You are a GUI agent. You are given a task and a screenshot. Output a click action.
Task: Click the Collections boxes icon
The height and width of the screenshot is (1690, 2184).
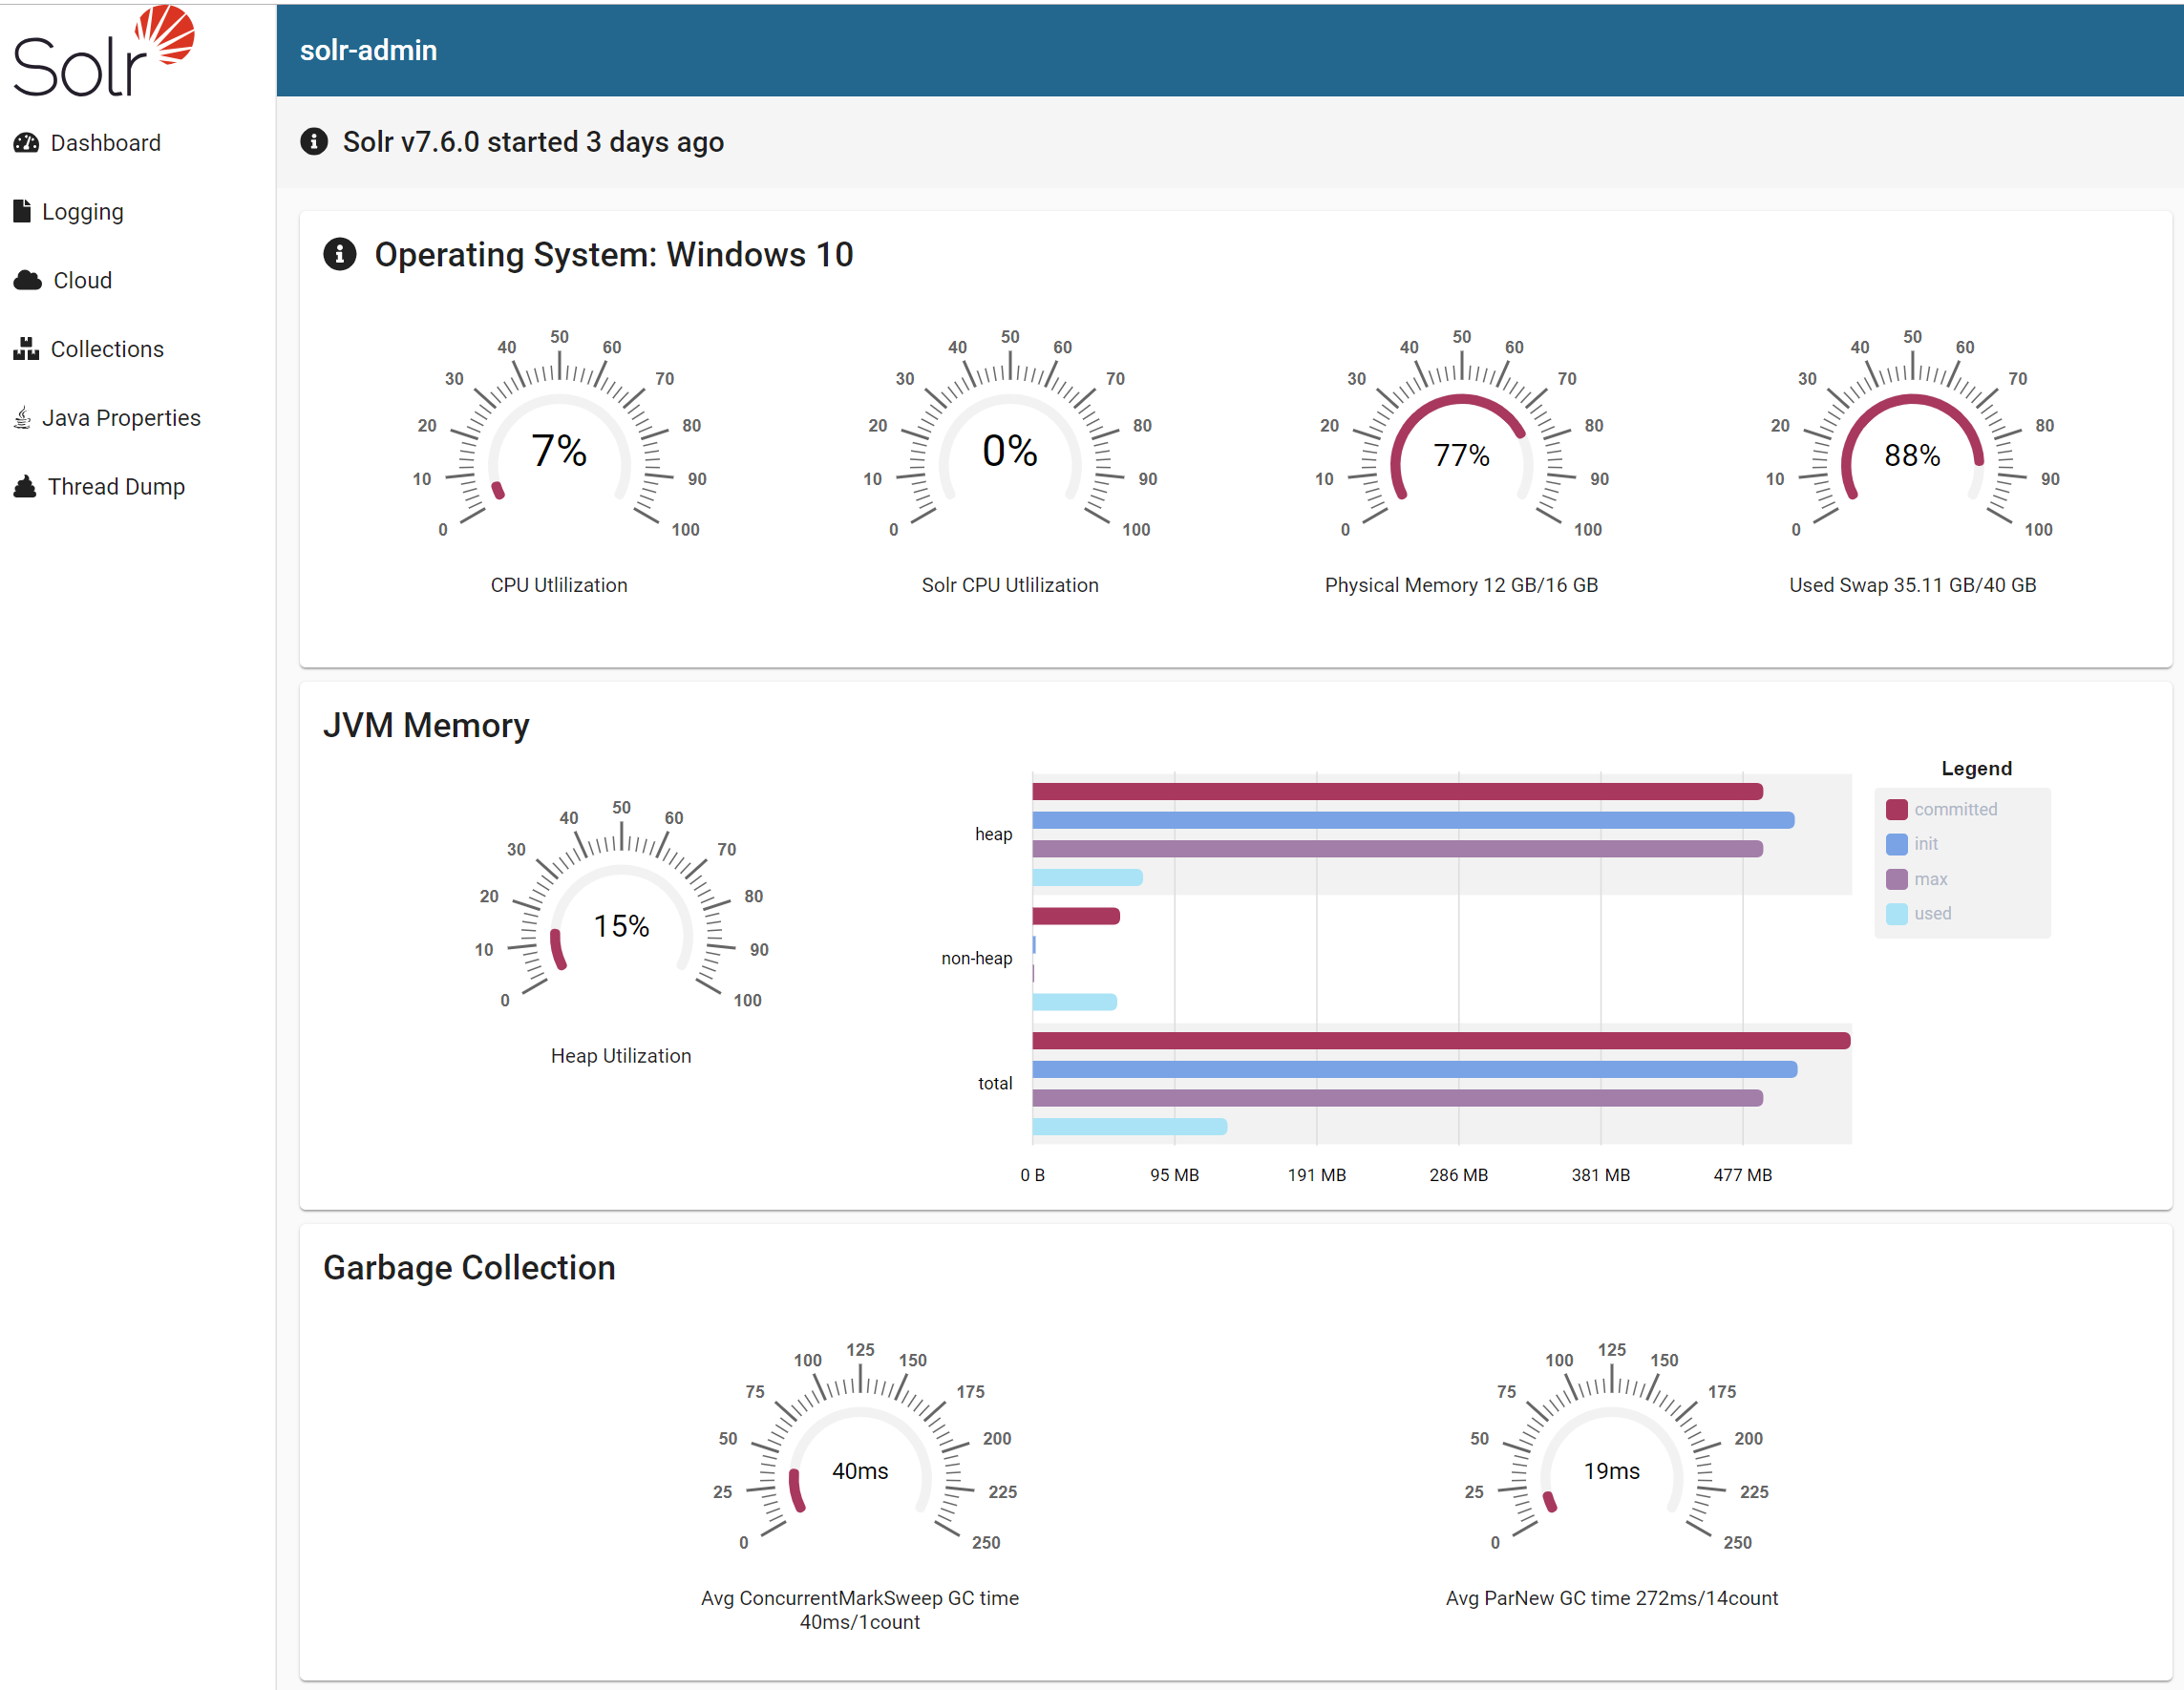tap(26, 349)
